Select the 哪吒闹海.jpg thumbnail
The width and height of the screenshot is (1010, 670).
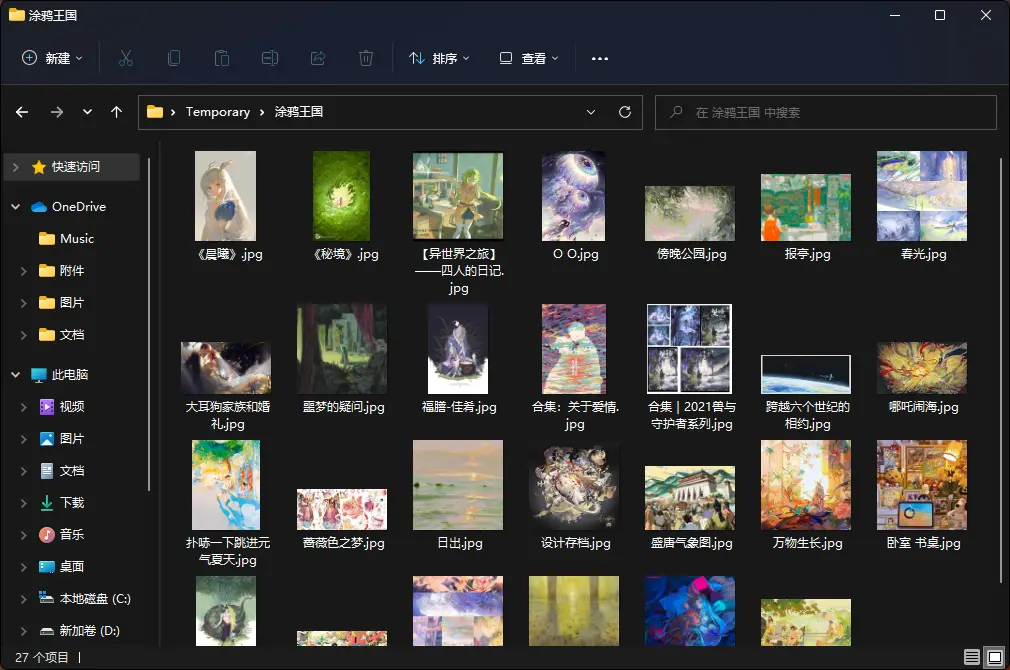922,368
